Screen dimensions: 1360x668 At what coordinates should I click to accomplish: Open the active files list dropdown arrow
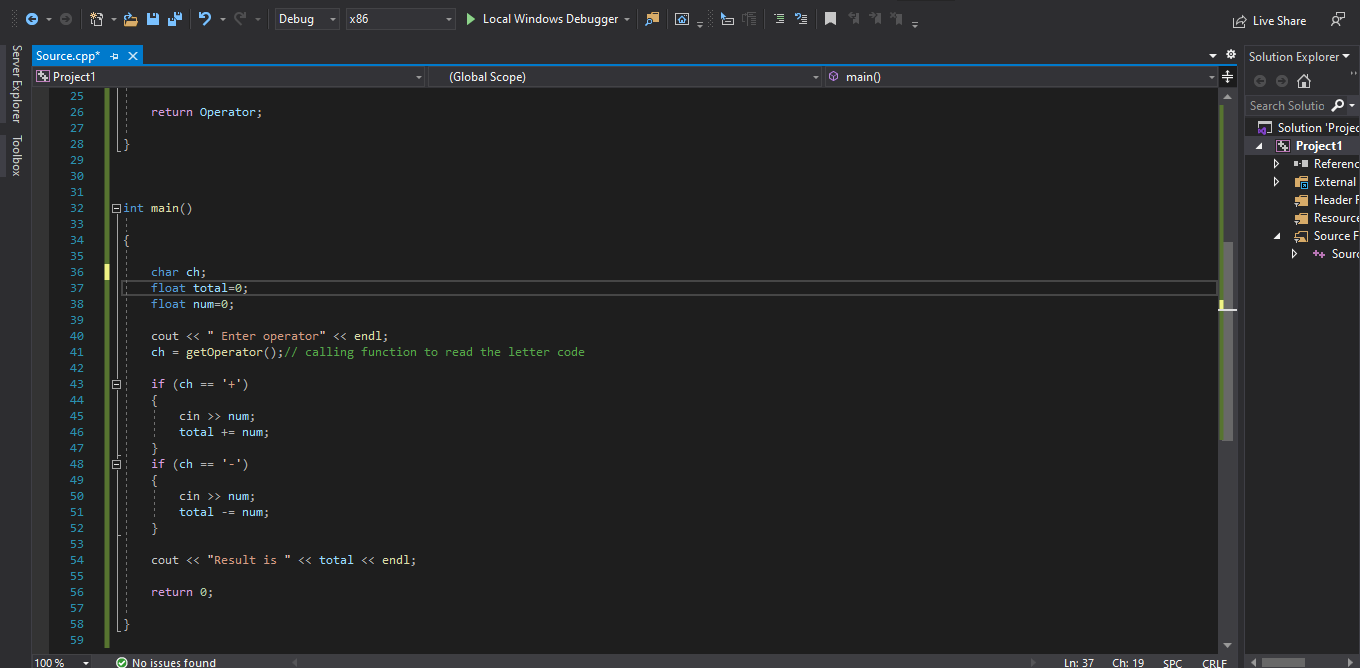point(1213,56)
